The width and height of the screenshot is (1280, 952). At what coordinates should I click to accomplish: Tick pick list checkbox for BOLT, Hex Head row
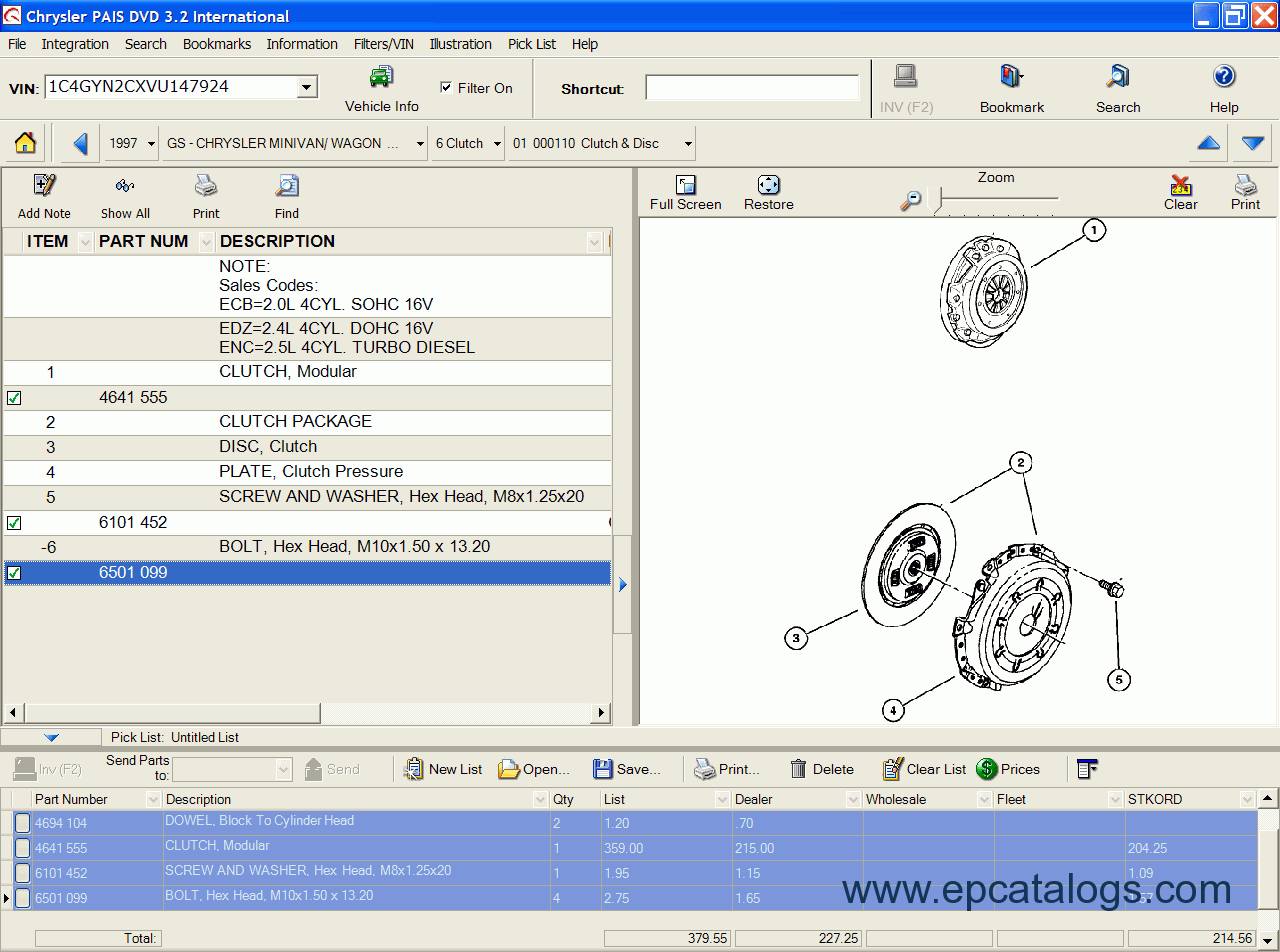(22, 897)
